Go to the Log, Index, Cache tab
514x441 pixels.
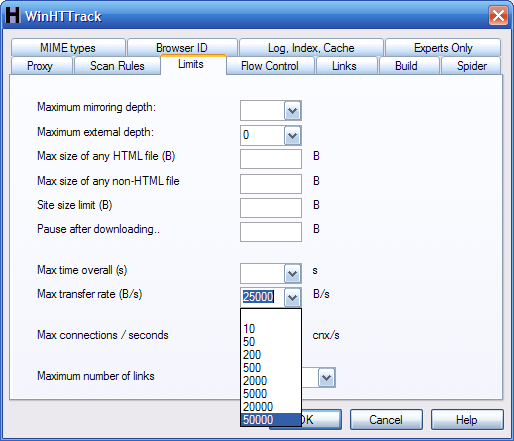[x=311, y=48]
